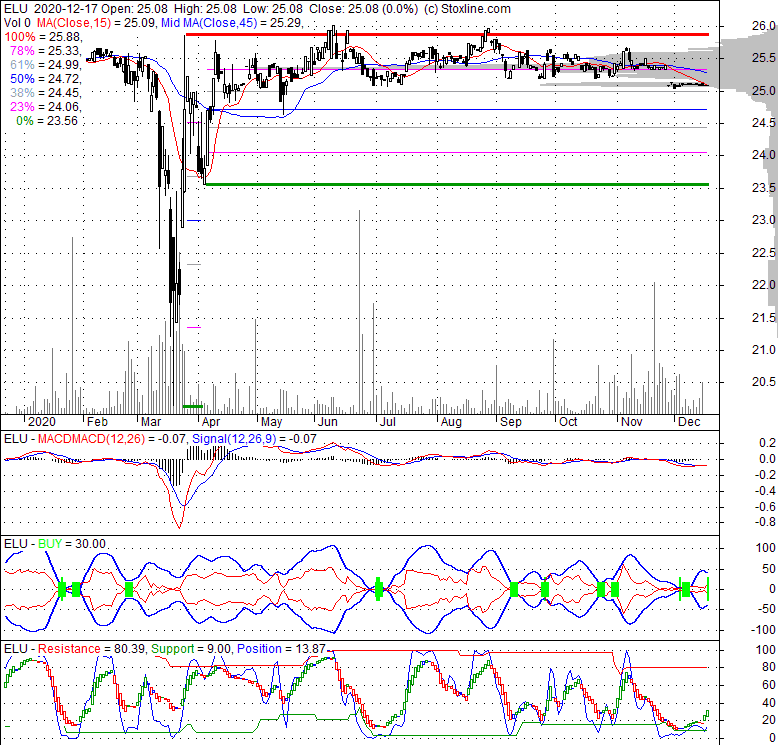780x745 pixels.
Task: Click the 21.0 price axis value
Action: click(x=764, y=350)
